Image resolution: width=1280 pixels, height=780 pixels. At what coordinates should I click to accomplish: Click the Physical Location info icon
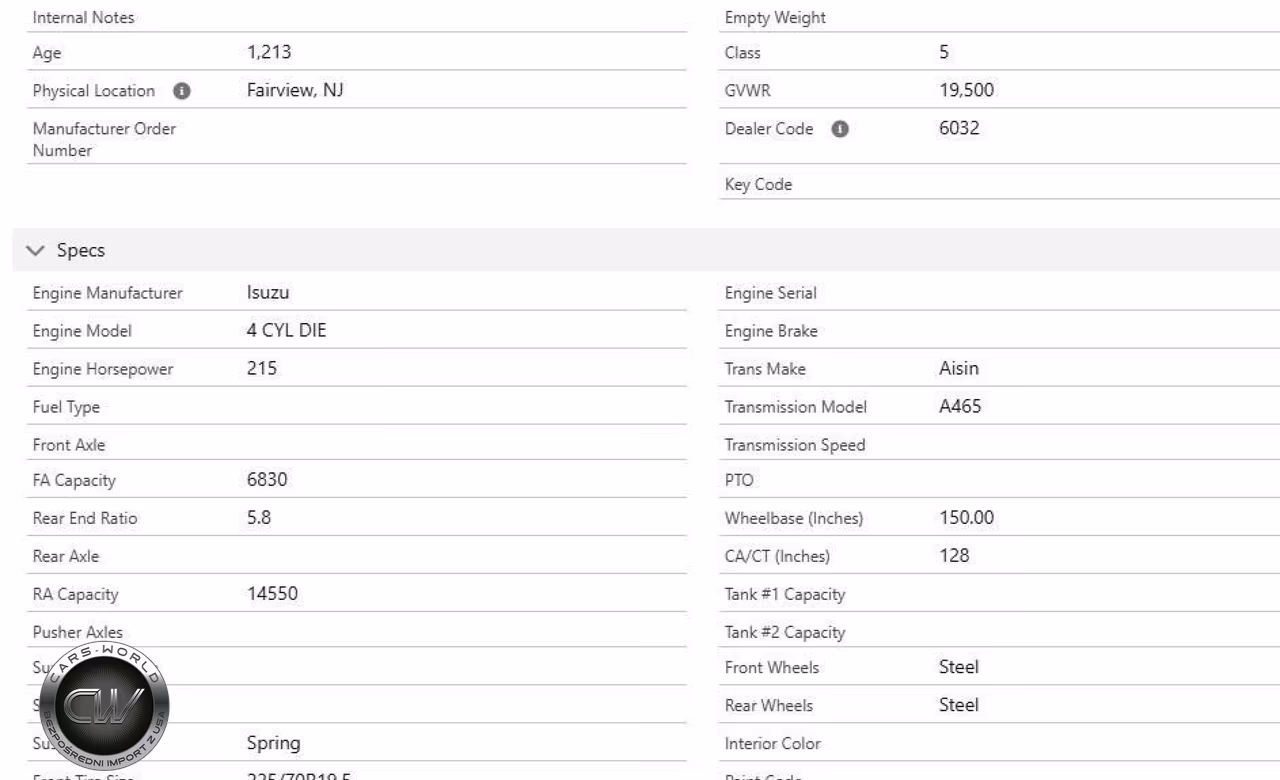tap(181, 91)
